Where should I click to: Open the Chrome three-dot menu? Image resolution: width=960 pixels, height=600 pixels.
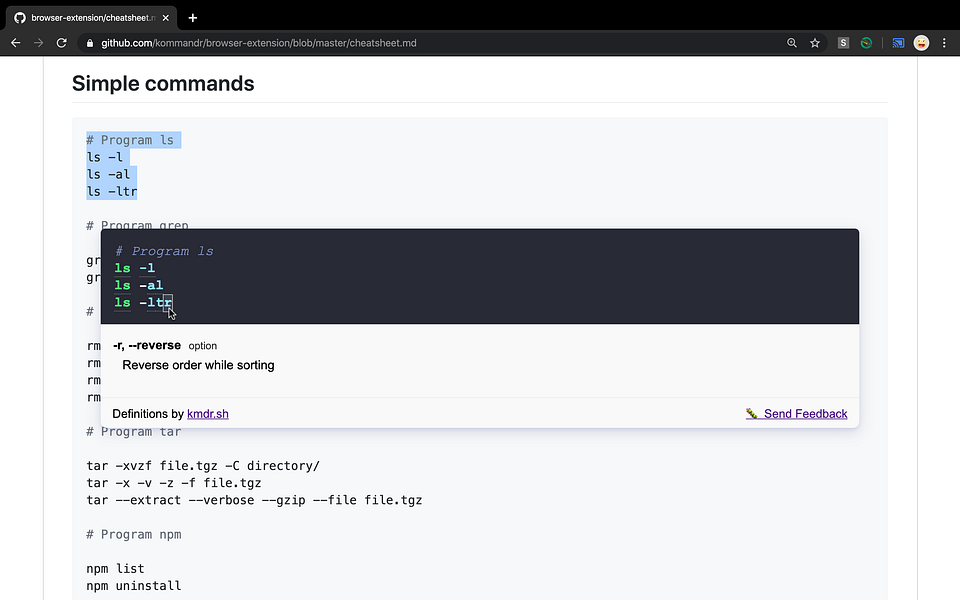[944, 43]
